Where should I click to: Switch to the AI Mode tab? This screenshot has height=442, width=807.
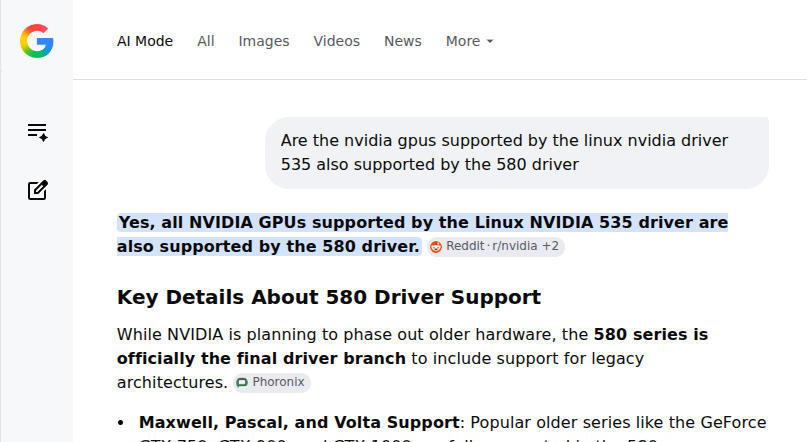pos(145,41)
